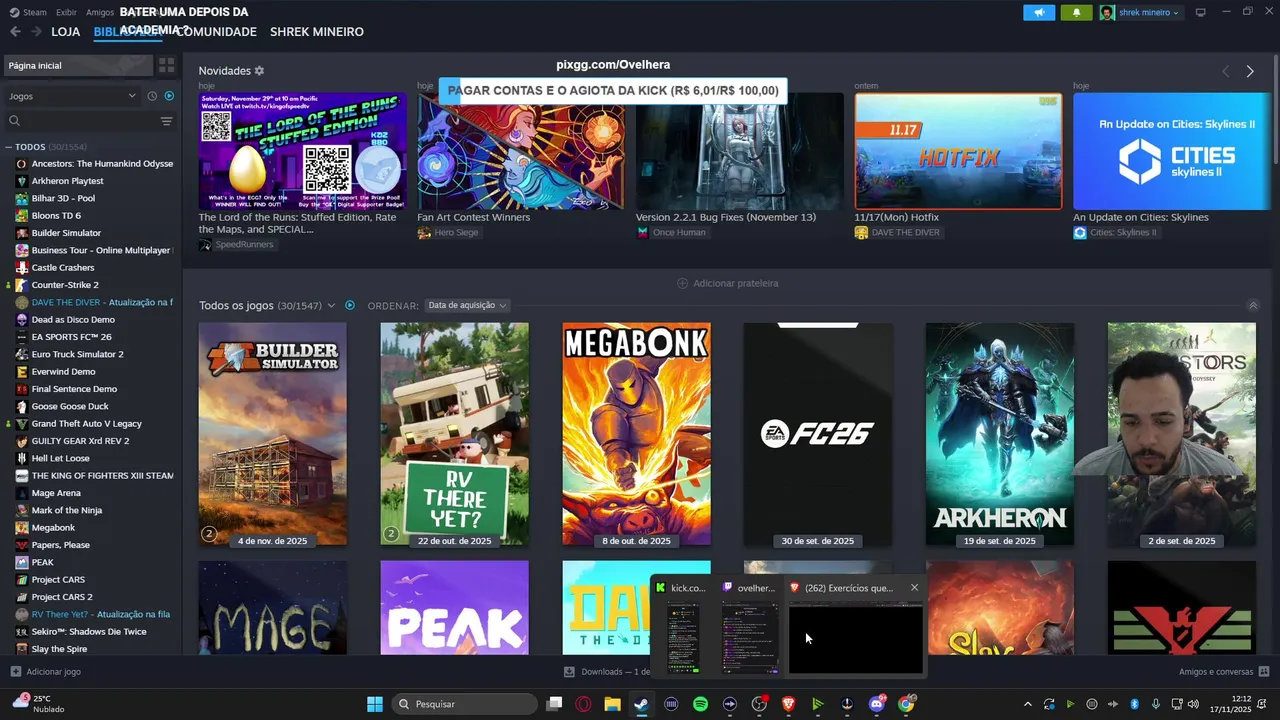The width and height of the screenshot is (1280, 720).
Task: Open the Steam announcements megaphone button
Action: pyautogui.click(x=1039, y=12)
